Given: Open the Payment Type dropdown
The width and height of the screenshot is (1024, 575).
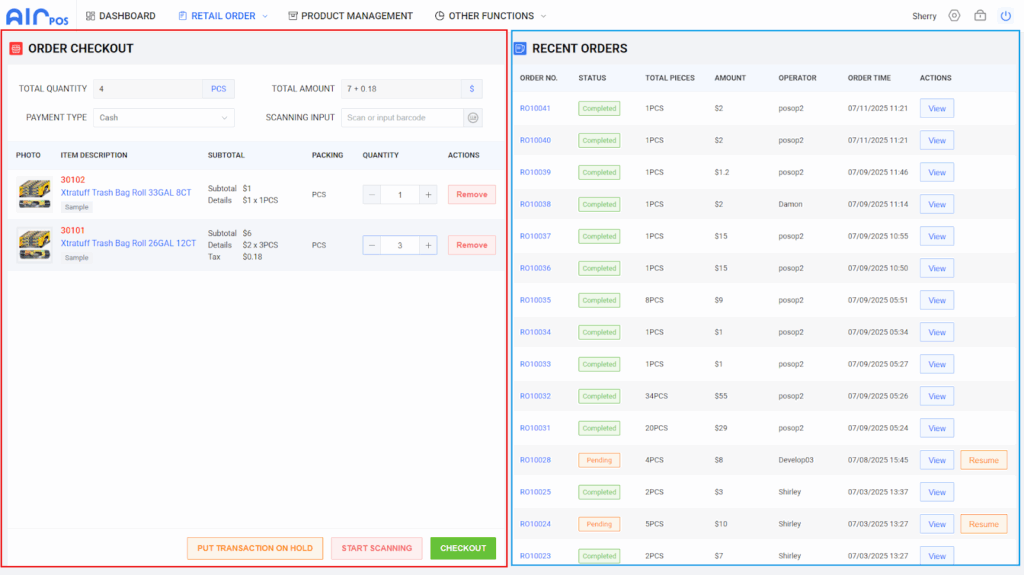Looking at the screenshot, I should click(x=164, y=118).
